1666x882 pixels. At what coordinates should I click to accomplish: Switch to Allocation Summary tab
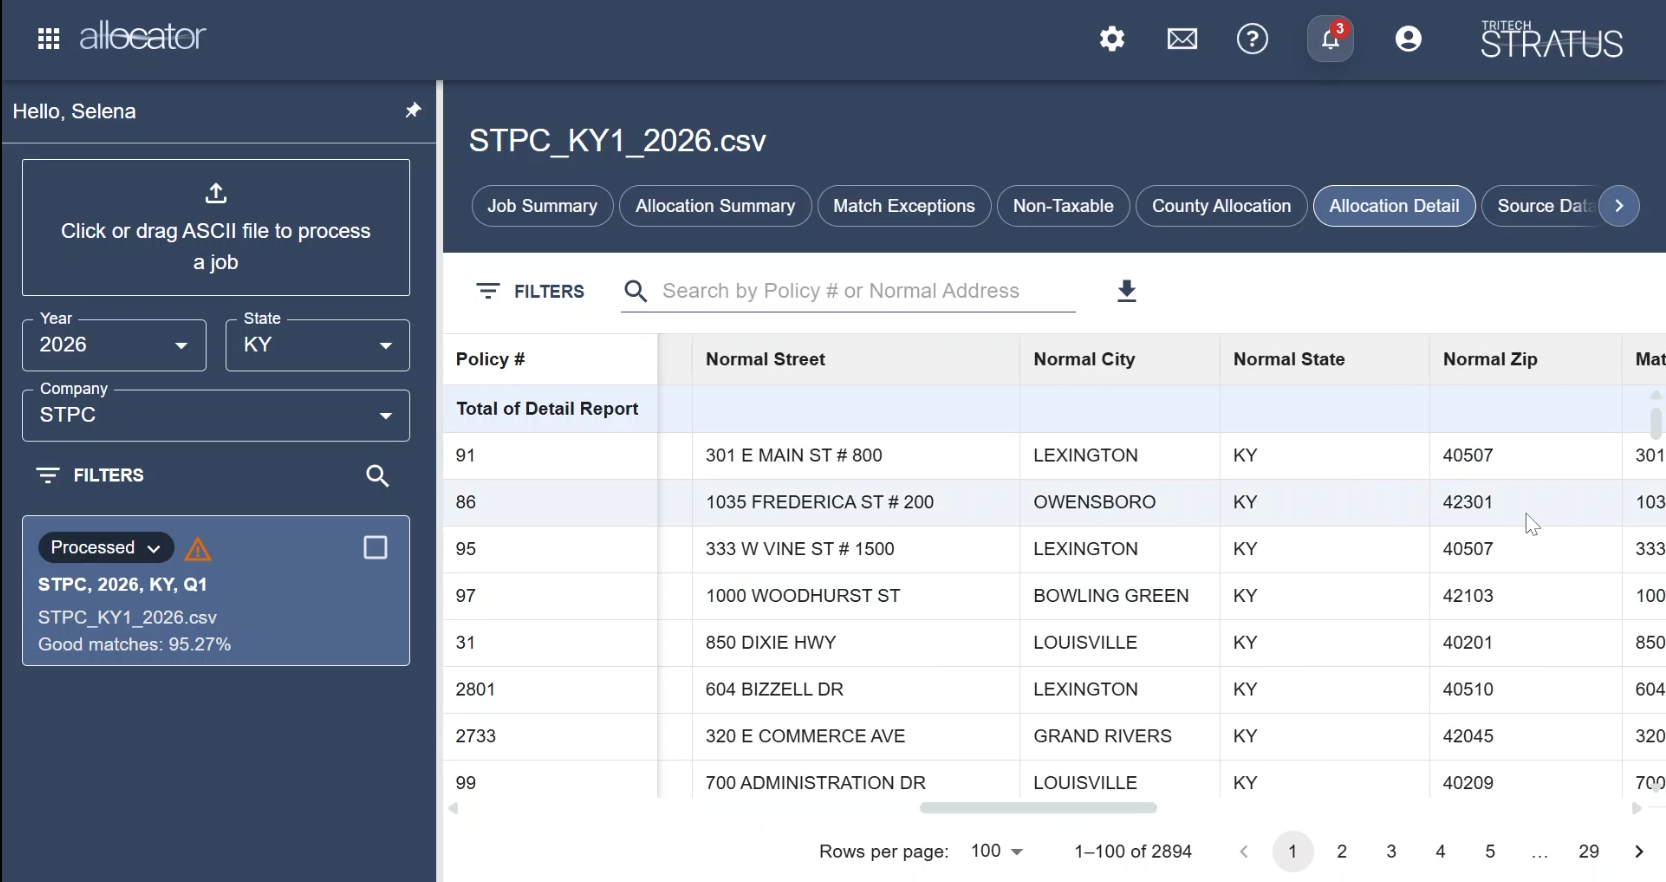click(x=715, y=206)
